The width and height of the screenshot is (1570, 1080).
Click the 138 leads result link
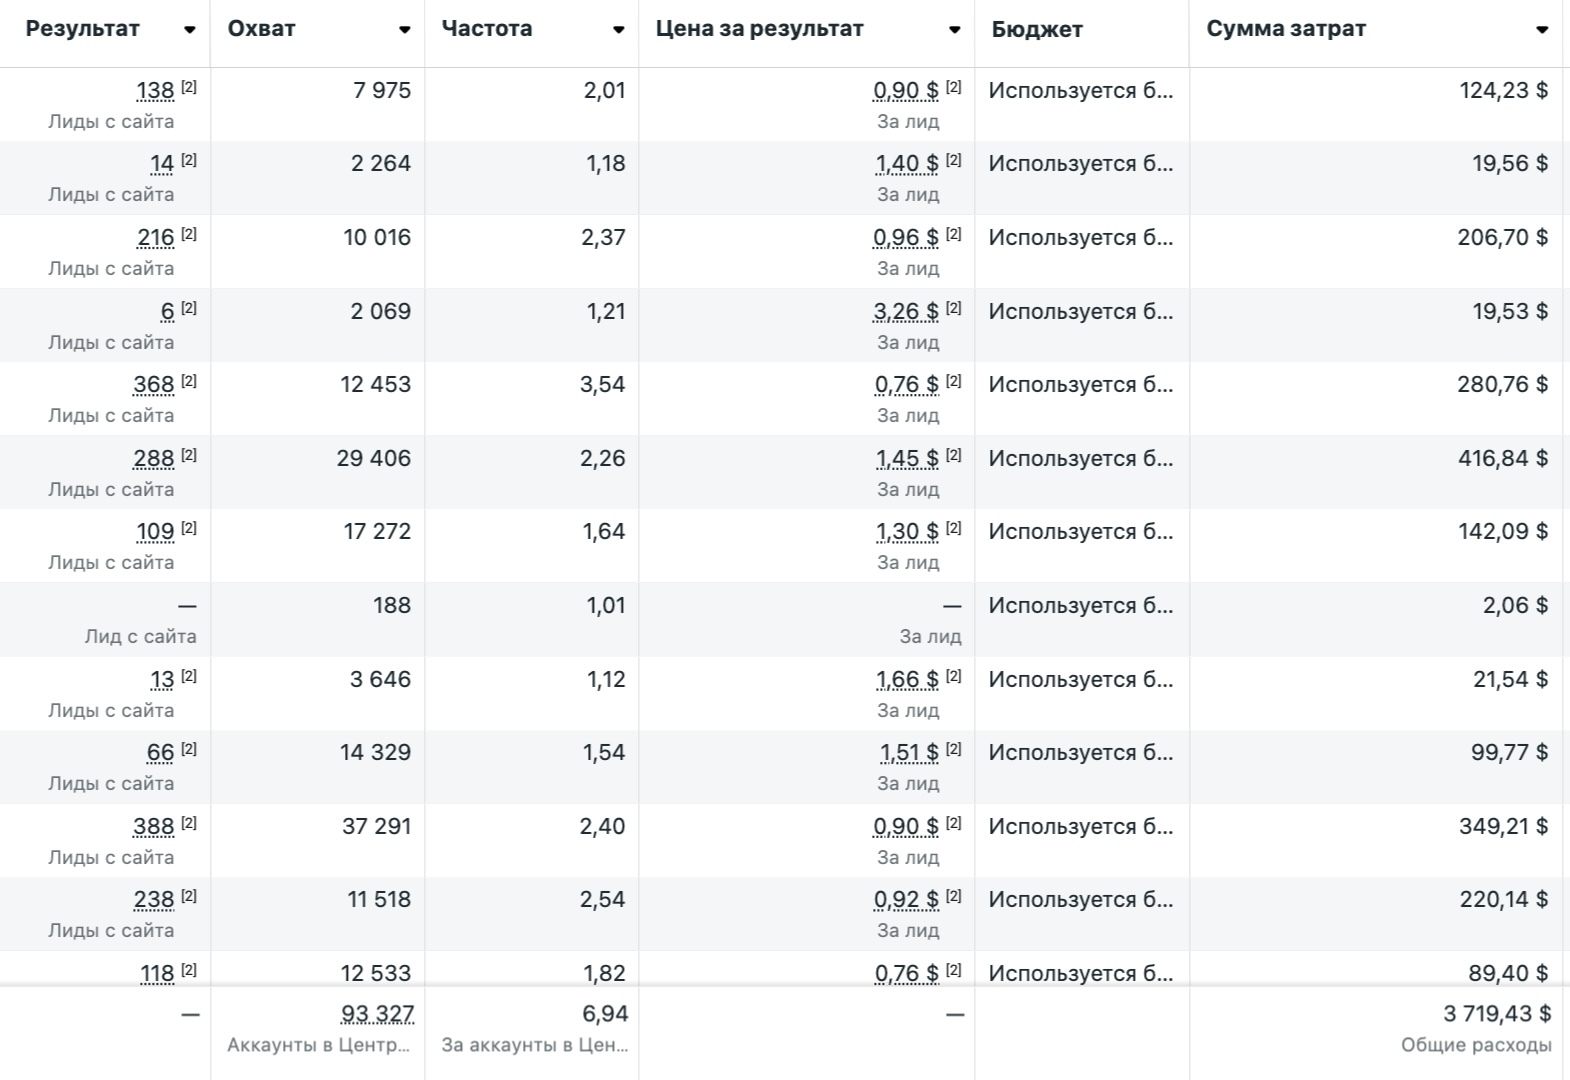(155, 91)
